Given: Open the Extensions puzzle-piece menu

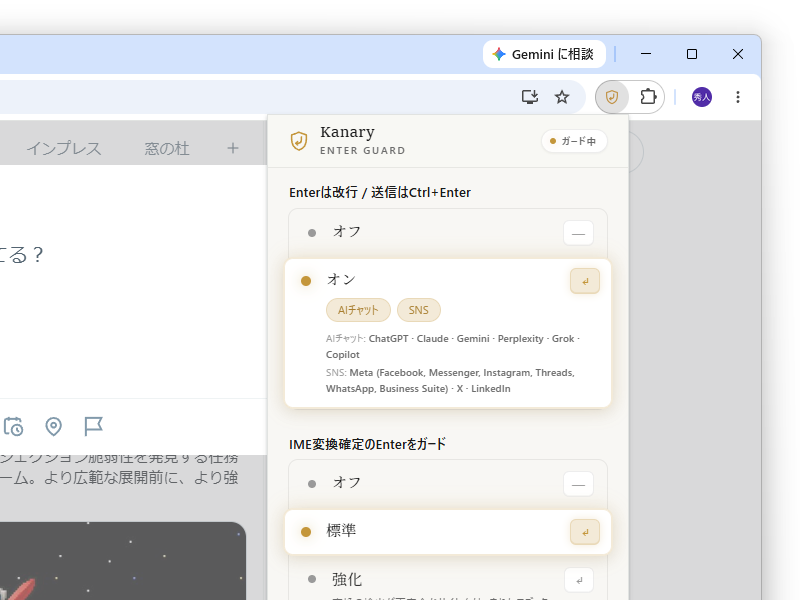Looking at the screenshot, I should [x=648, y=96].
